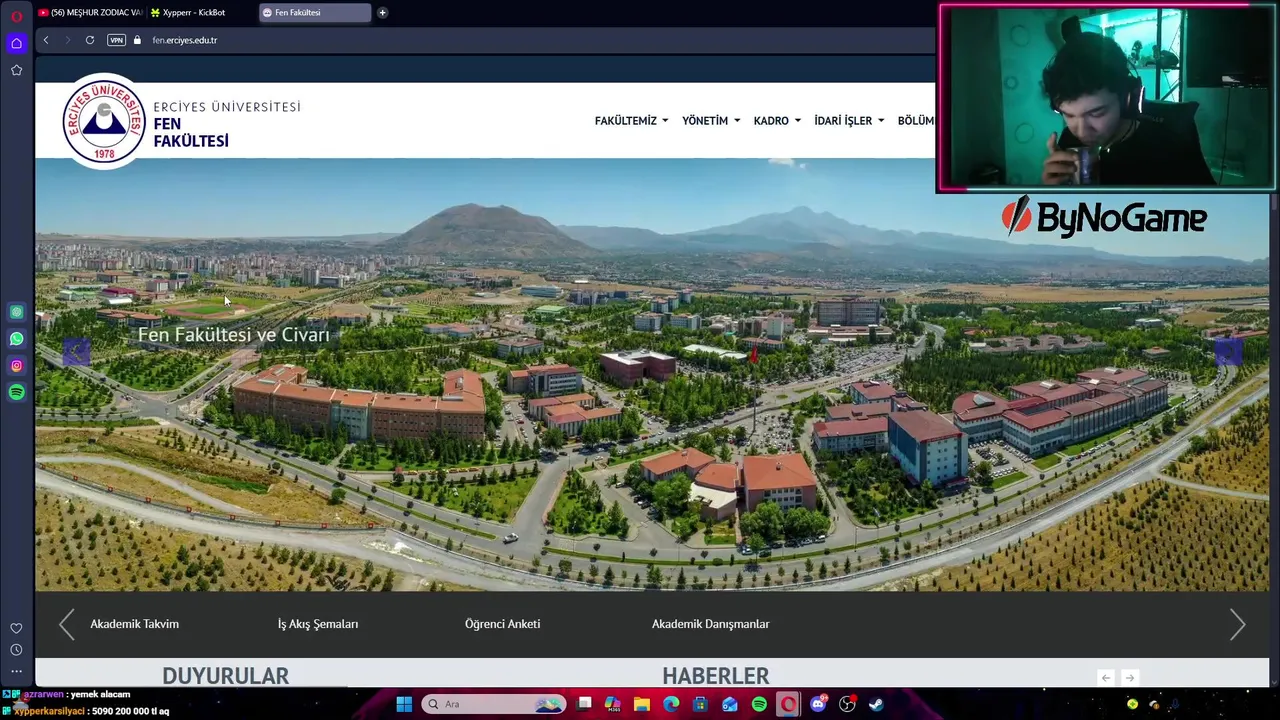This screenshot has height=720, width=1280.
Task: Expand the YÖNETİM dropdown menu
Action: 711,120
